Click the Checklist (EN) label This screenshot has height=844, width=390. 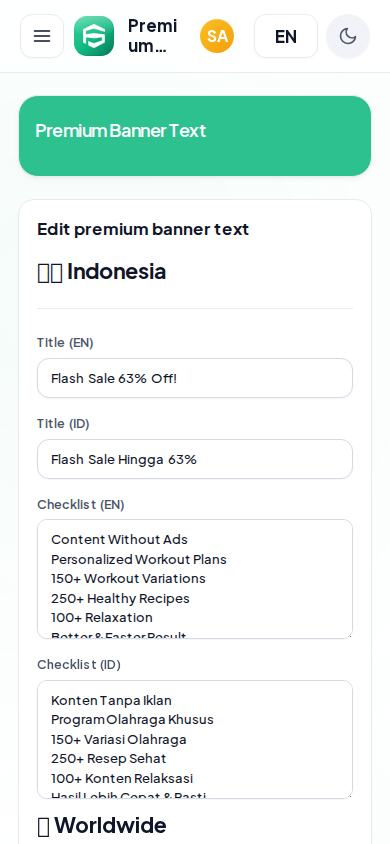81,504
